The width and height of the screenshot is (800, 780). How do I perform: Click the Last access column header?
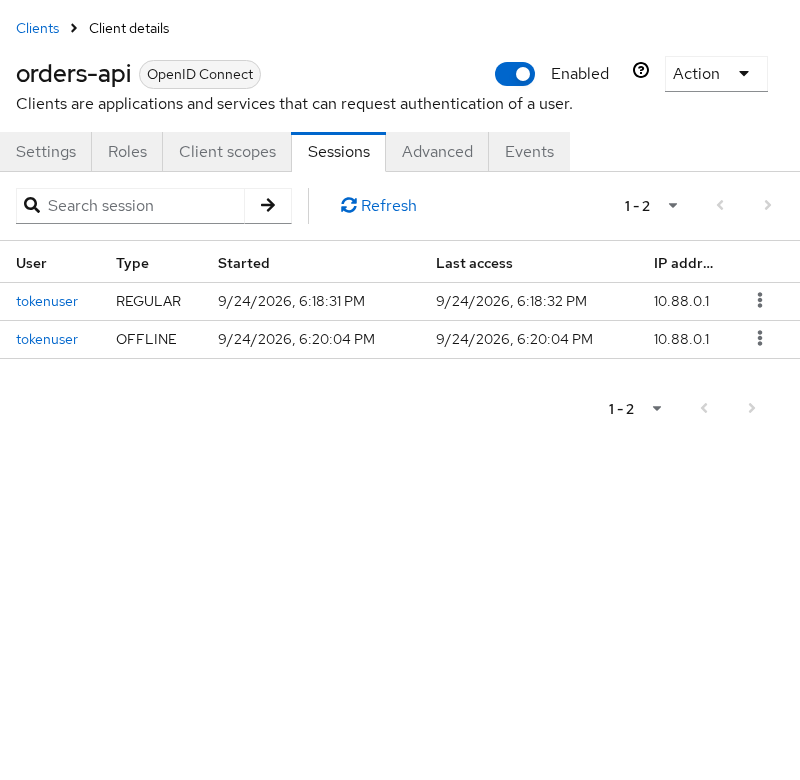point(474,263)
